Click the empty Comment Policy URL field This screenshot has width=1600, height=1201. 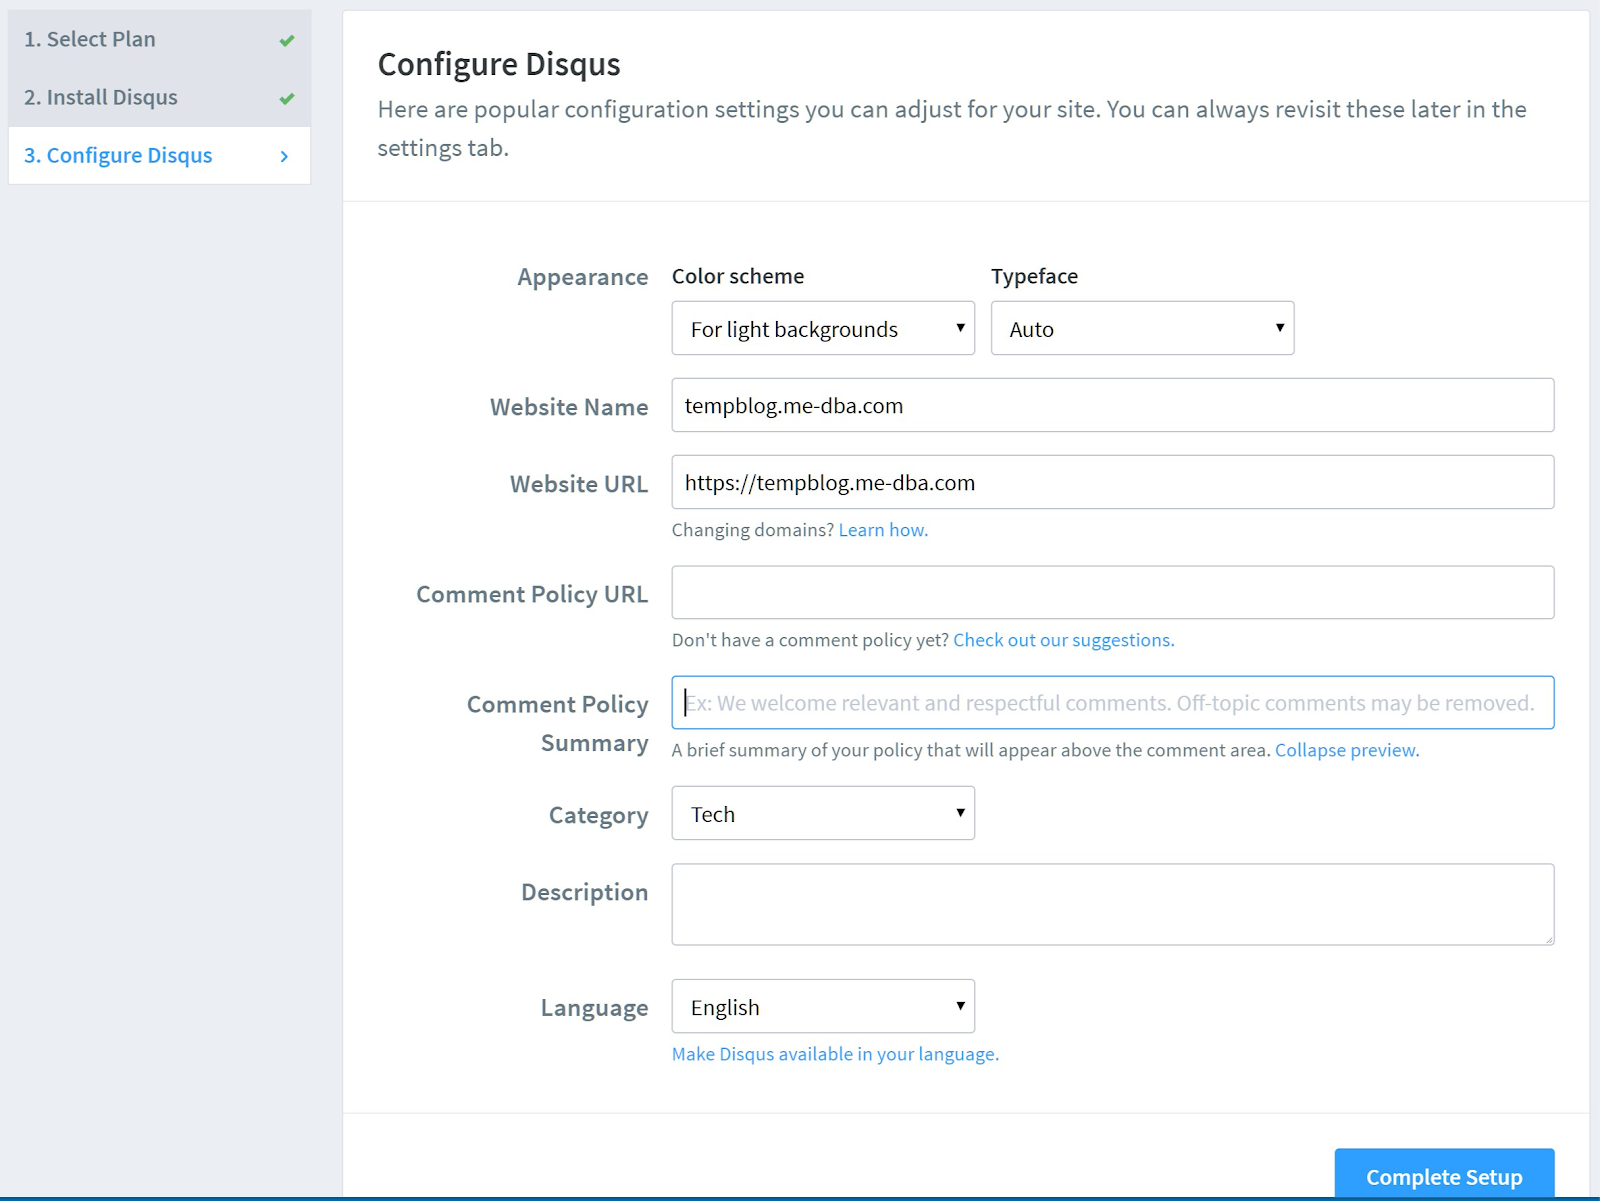[1112, 593]
